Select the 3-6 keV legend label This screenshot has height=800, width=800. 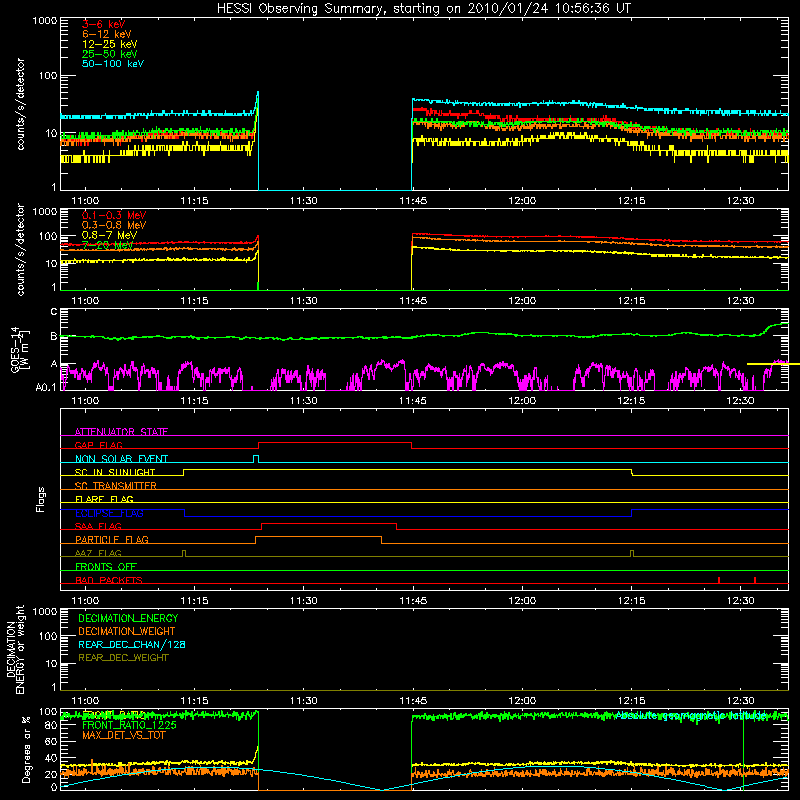point(104,24)
